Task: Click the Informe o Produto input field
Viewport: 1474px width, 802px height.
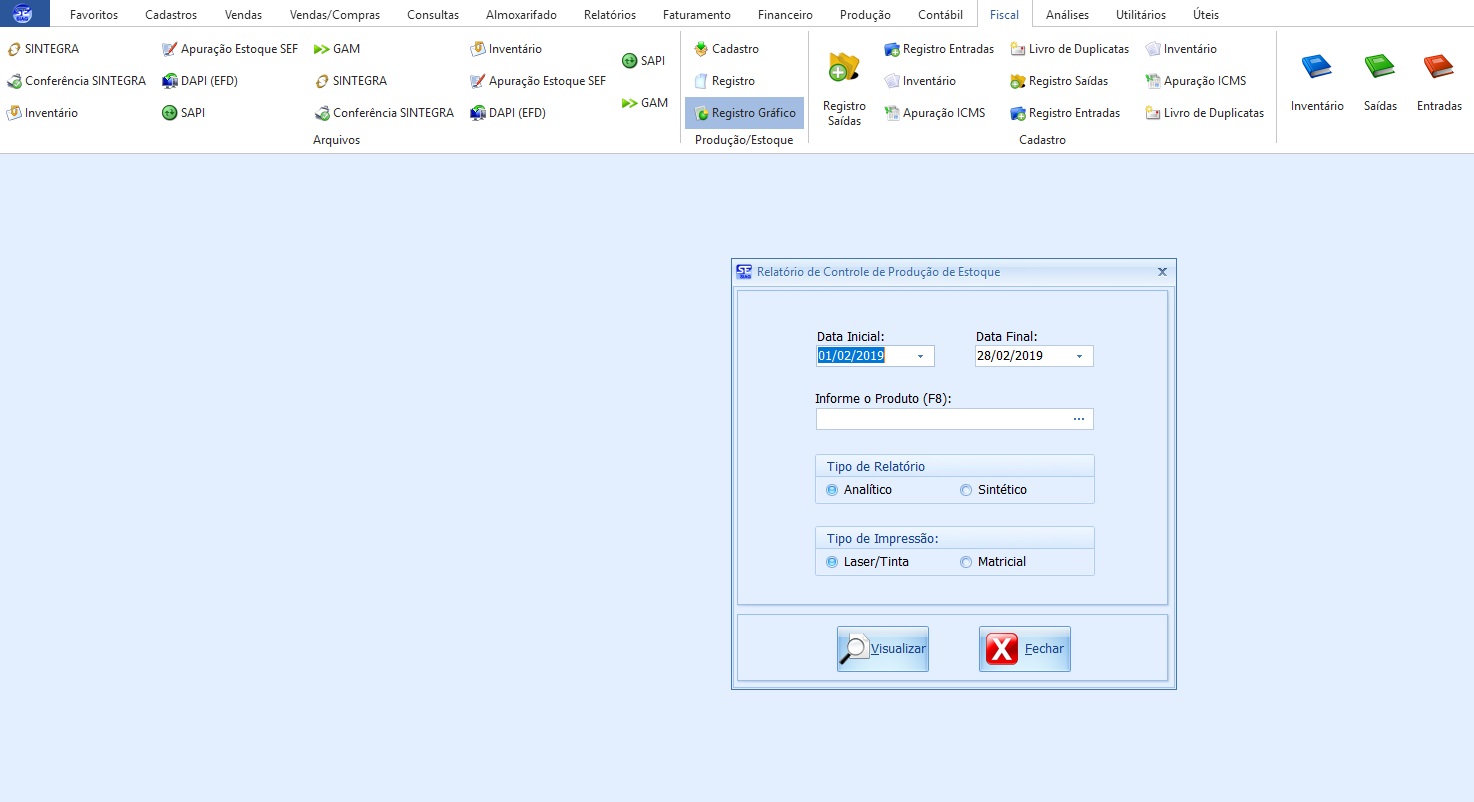Action: [940, 419]
